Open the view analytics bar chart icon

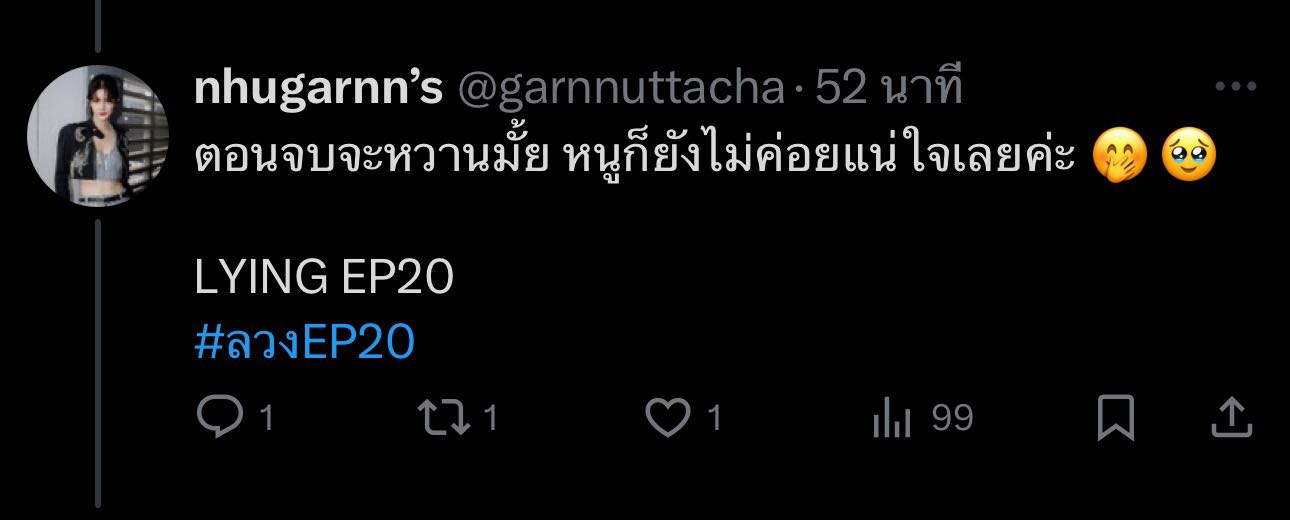click(x=891, y=418)
